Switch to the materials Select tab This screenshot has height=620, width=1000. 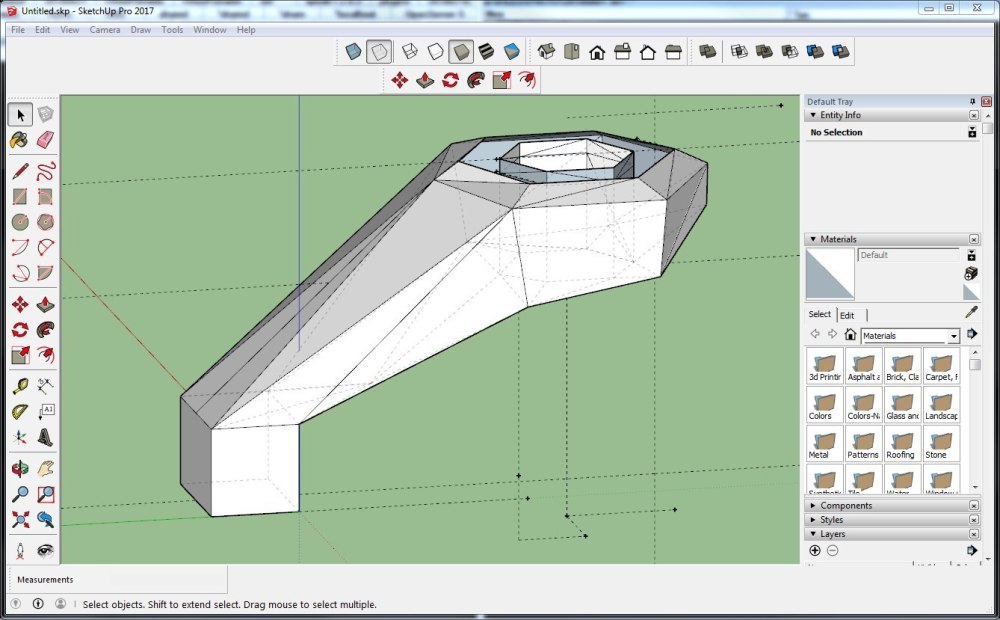[820, 314]
